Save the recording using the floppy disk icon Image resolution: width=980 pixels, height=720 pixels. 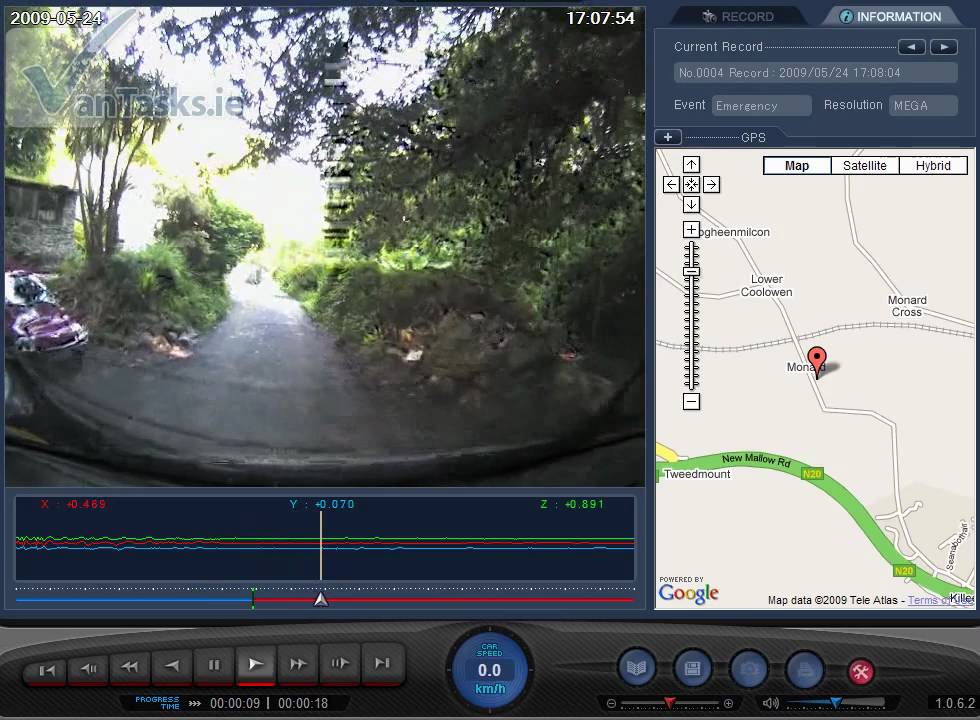tap(692, 669)
